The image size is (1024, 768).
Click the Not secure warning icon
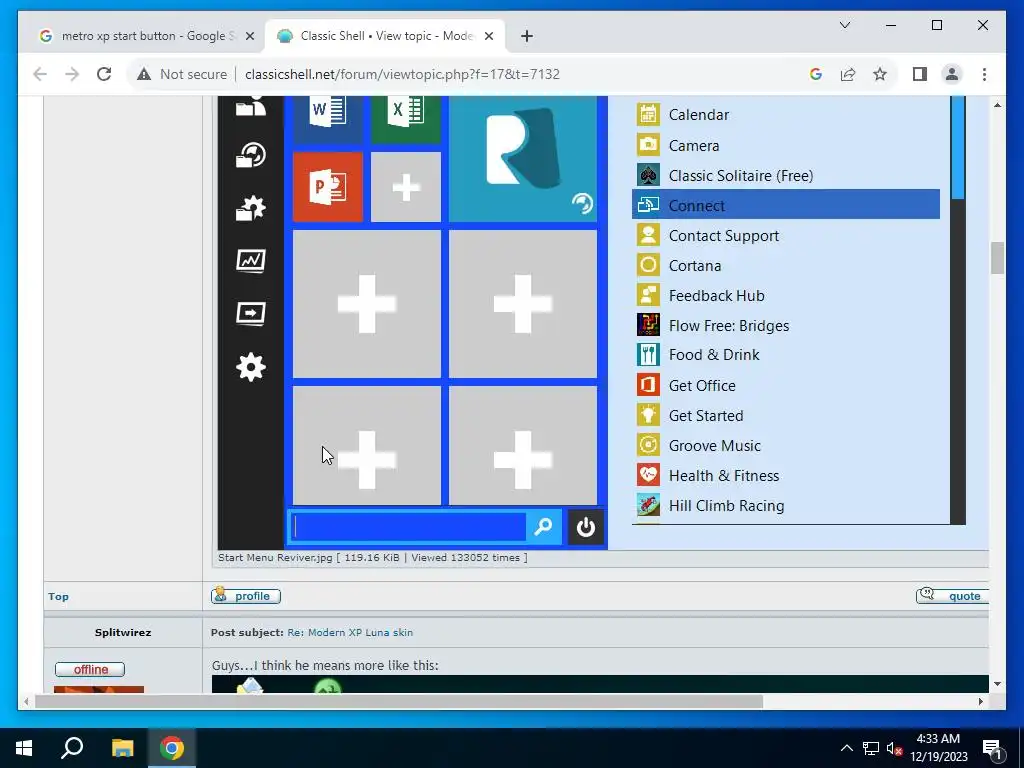point(144,74)
